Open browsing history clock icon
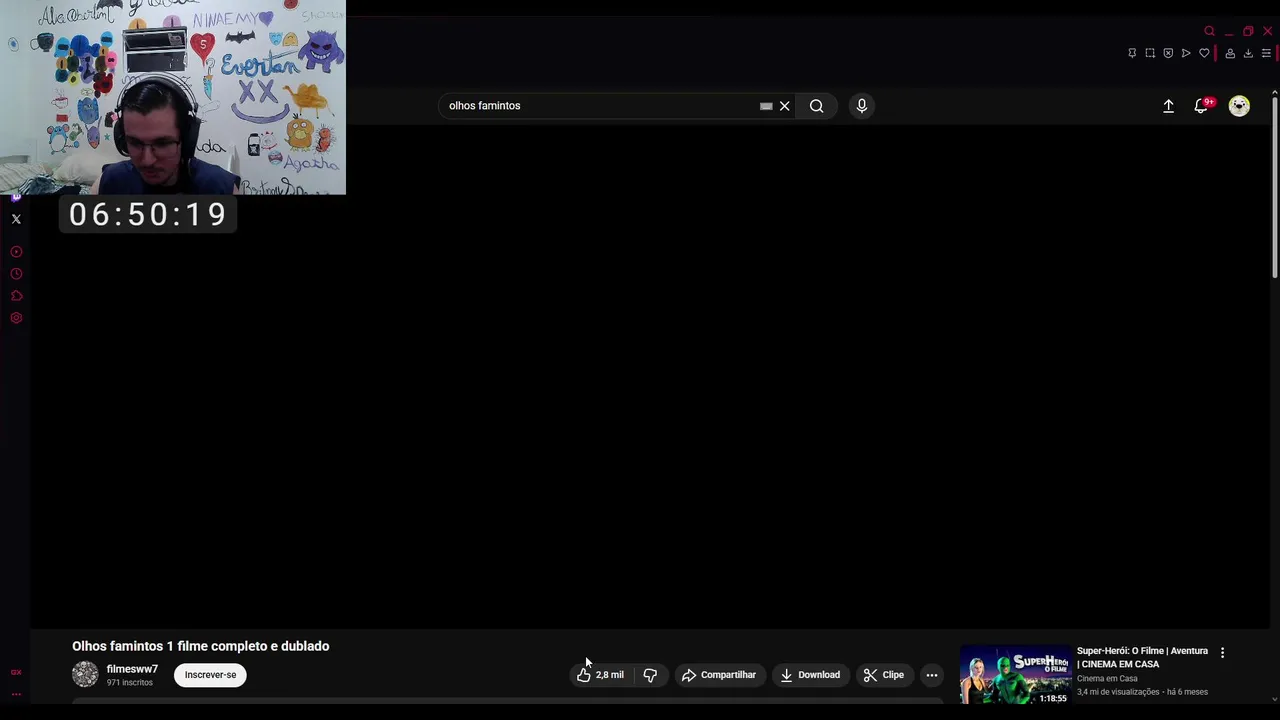This screenshot has height=720, width=1280. pyautogui.click(x=16, y=274)
